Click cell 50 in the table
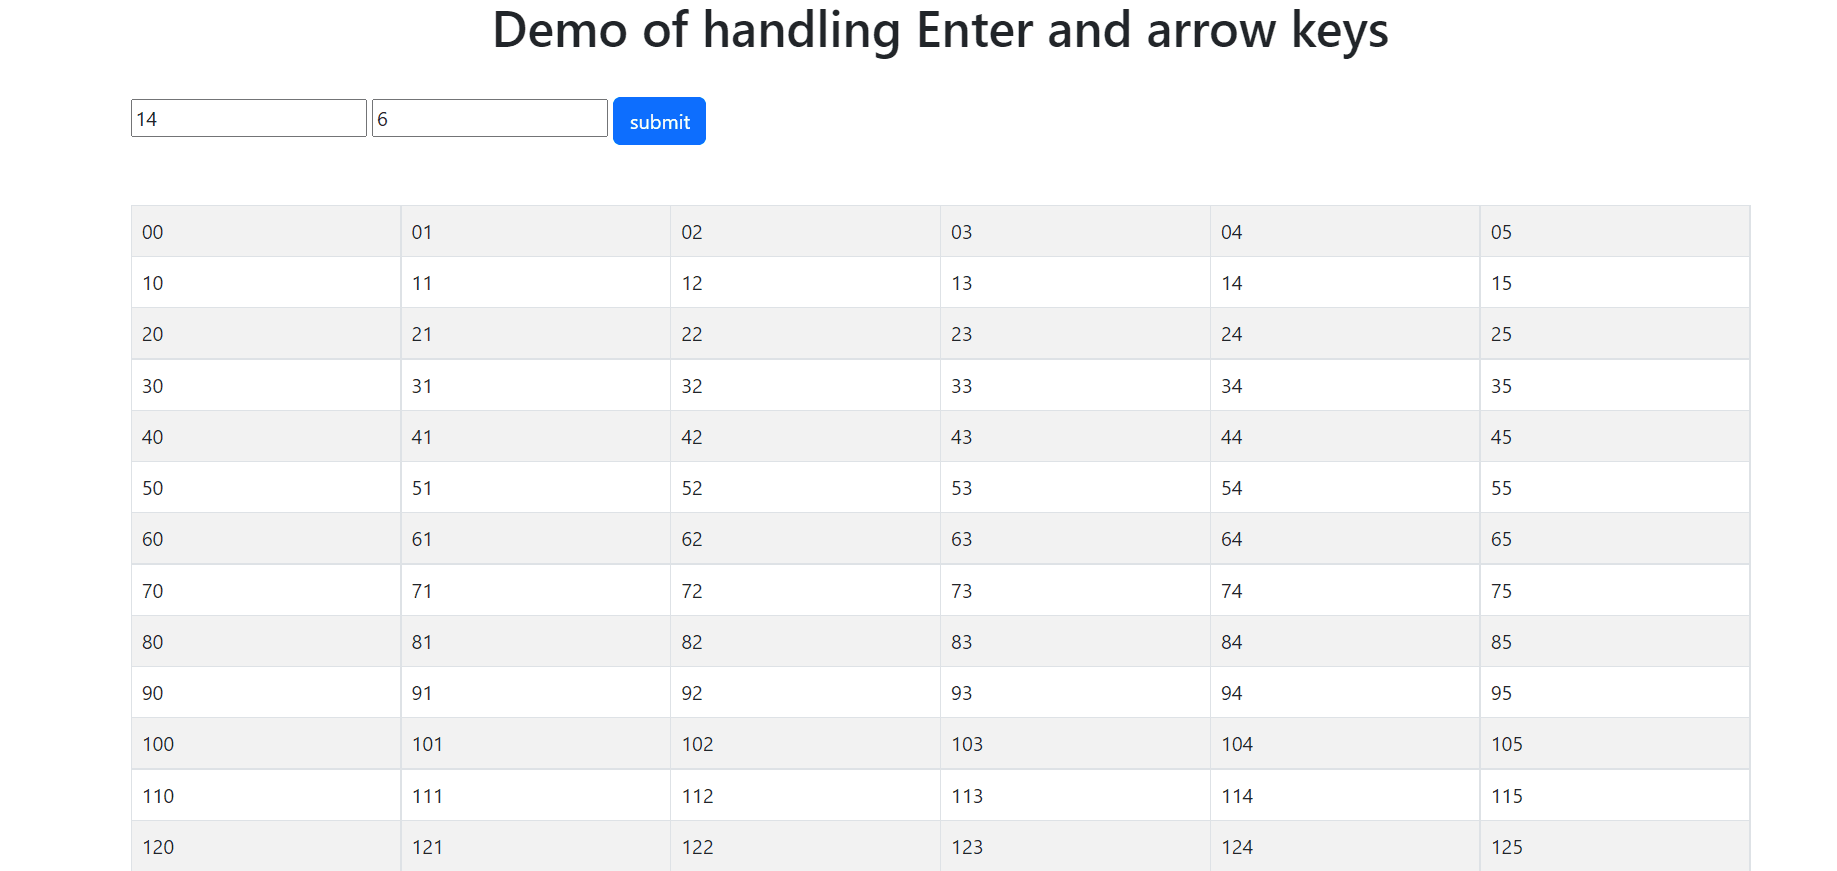Image resolution: width=1837 pixels, height=871 pixels. click(x=265, y=487)
